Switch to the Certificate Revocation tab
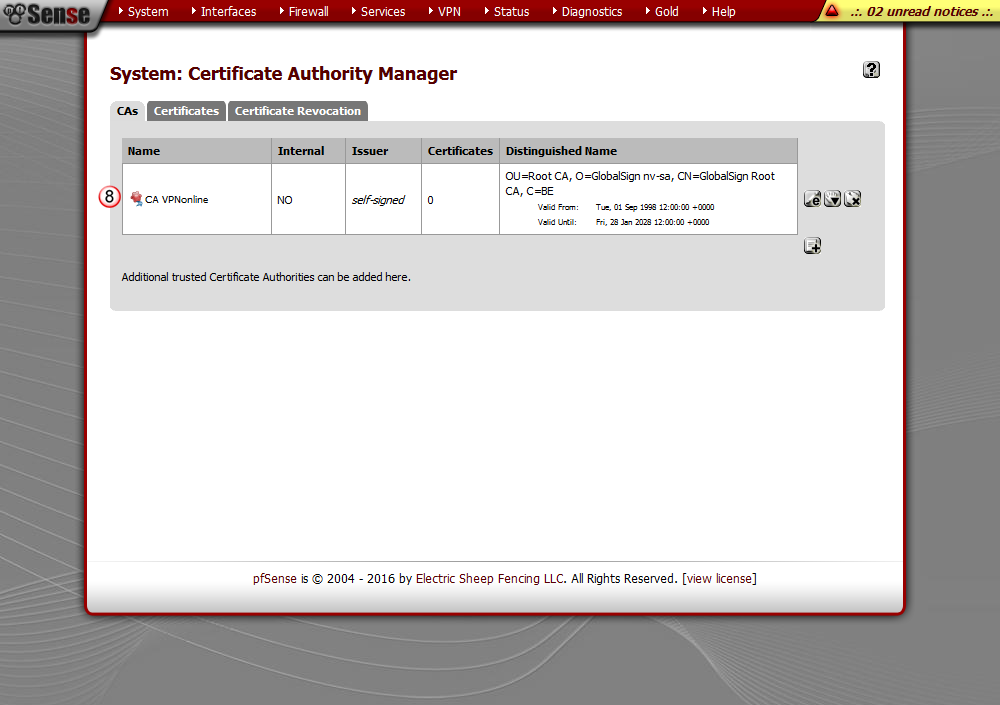Image resolution: width=1000 pixels, height=705 pixels. [x=298, y=111]
